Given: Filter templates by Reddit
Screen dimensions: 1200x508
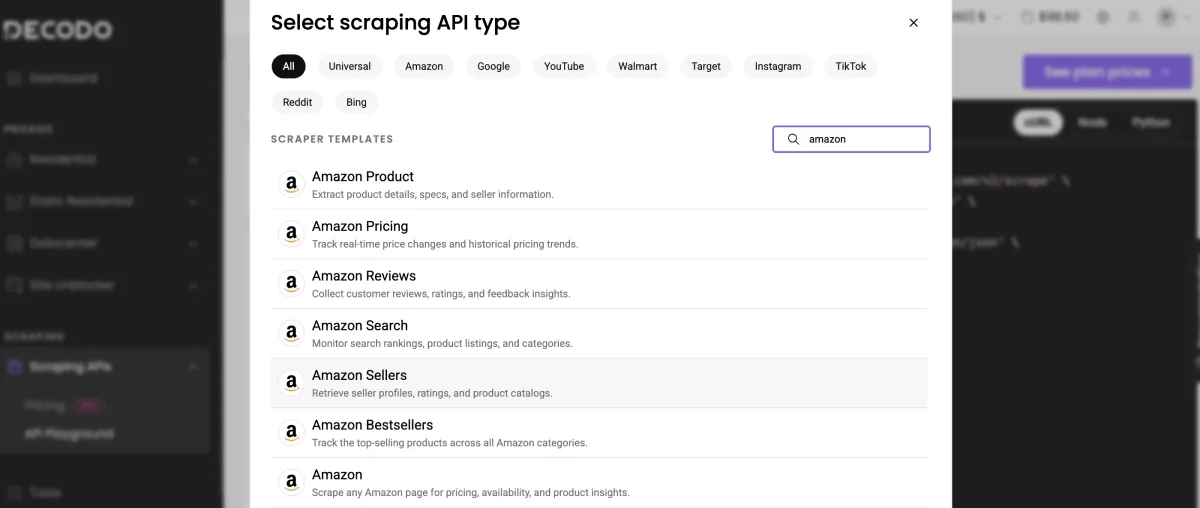Looking at the screenshot, I should [297, 102].
